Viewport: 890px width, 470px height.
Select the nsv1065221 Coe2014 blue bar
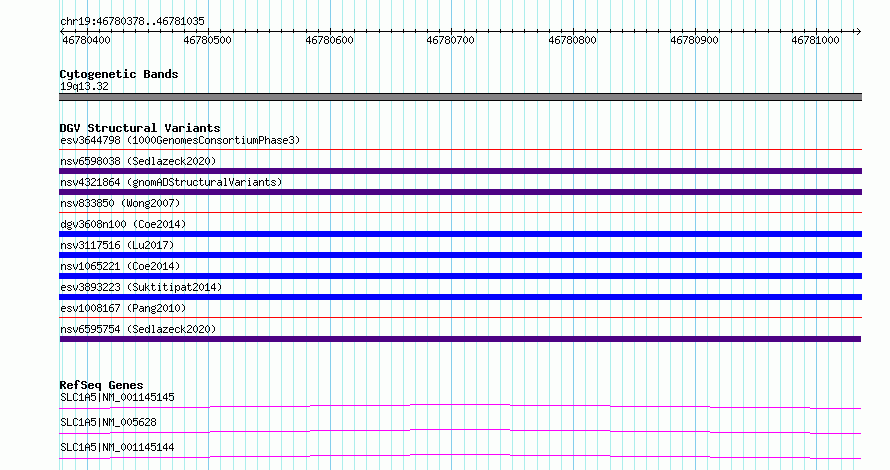tap(460, 276)
